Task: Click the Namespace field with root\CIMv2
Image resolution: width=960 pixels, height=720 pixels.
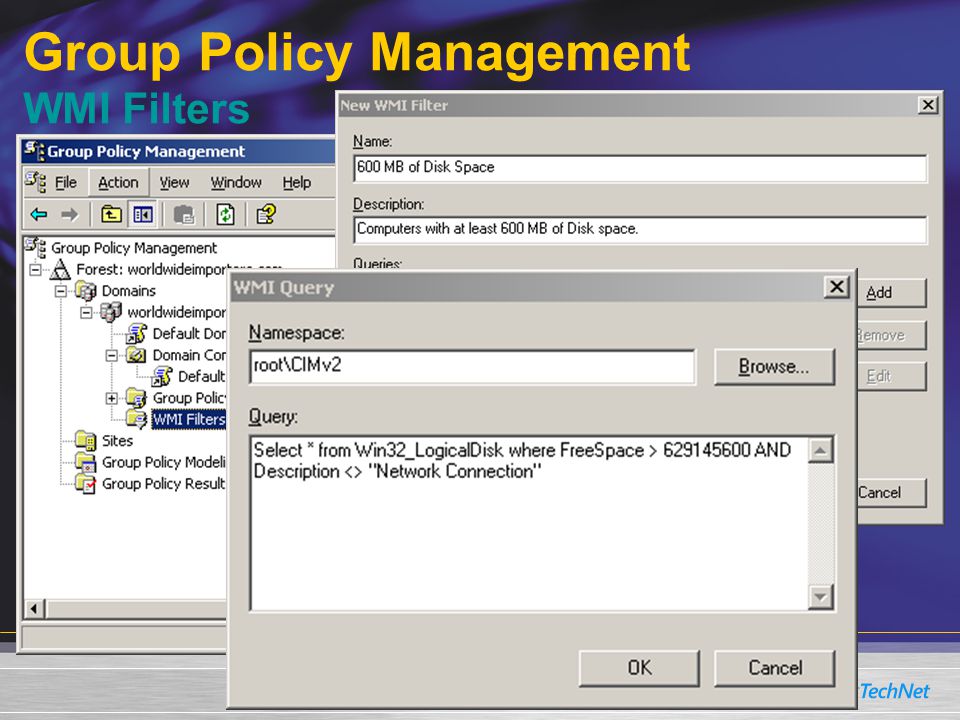Action: (472, 366)
